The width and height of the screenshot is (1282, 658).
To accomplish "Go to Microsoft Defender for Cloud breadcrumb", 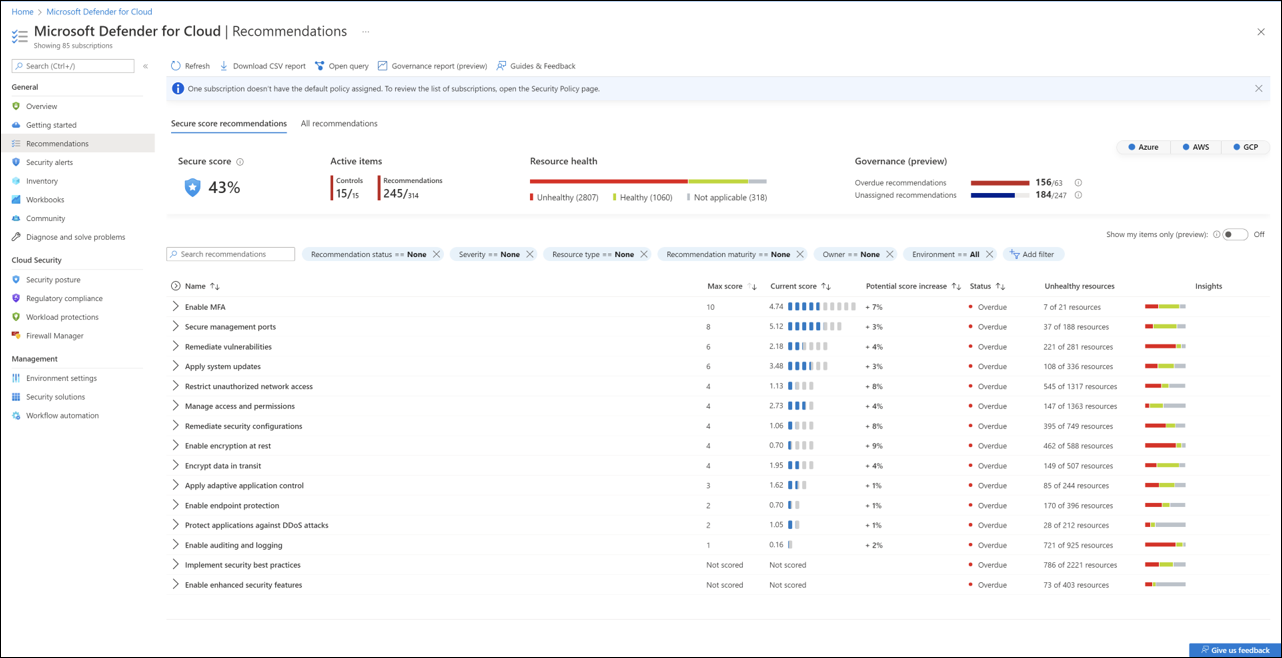I will (x=99, y=11).
